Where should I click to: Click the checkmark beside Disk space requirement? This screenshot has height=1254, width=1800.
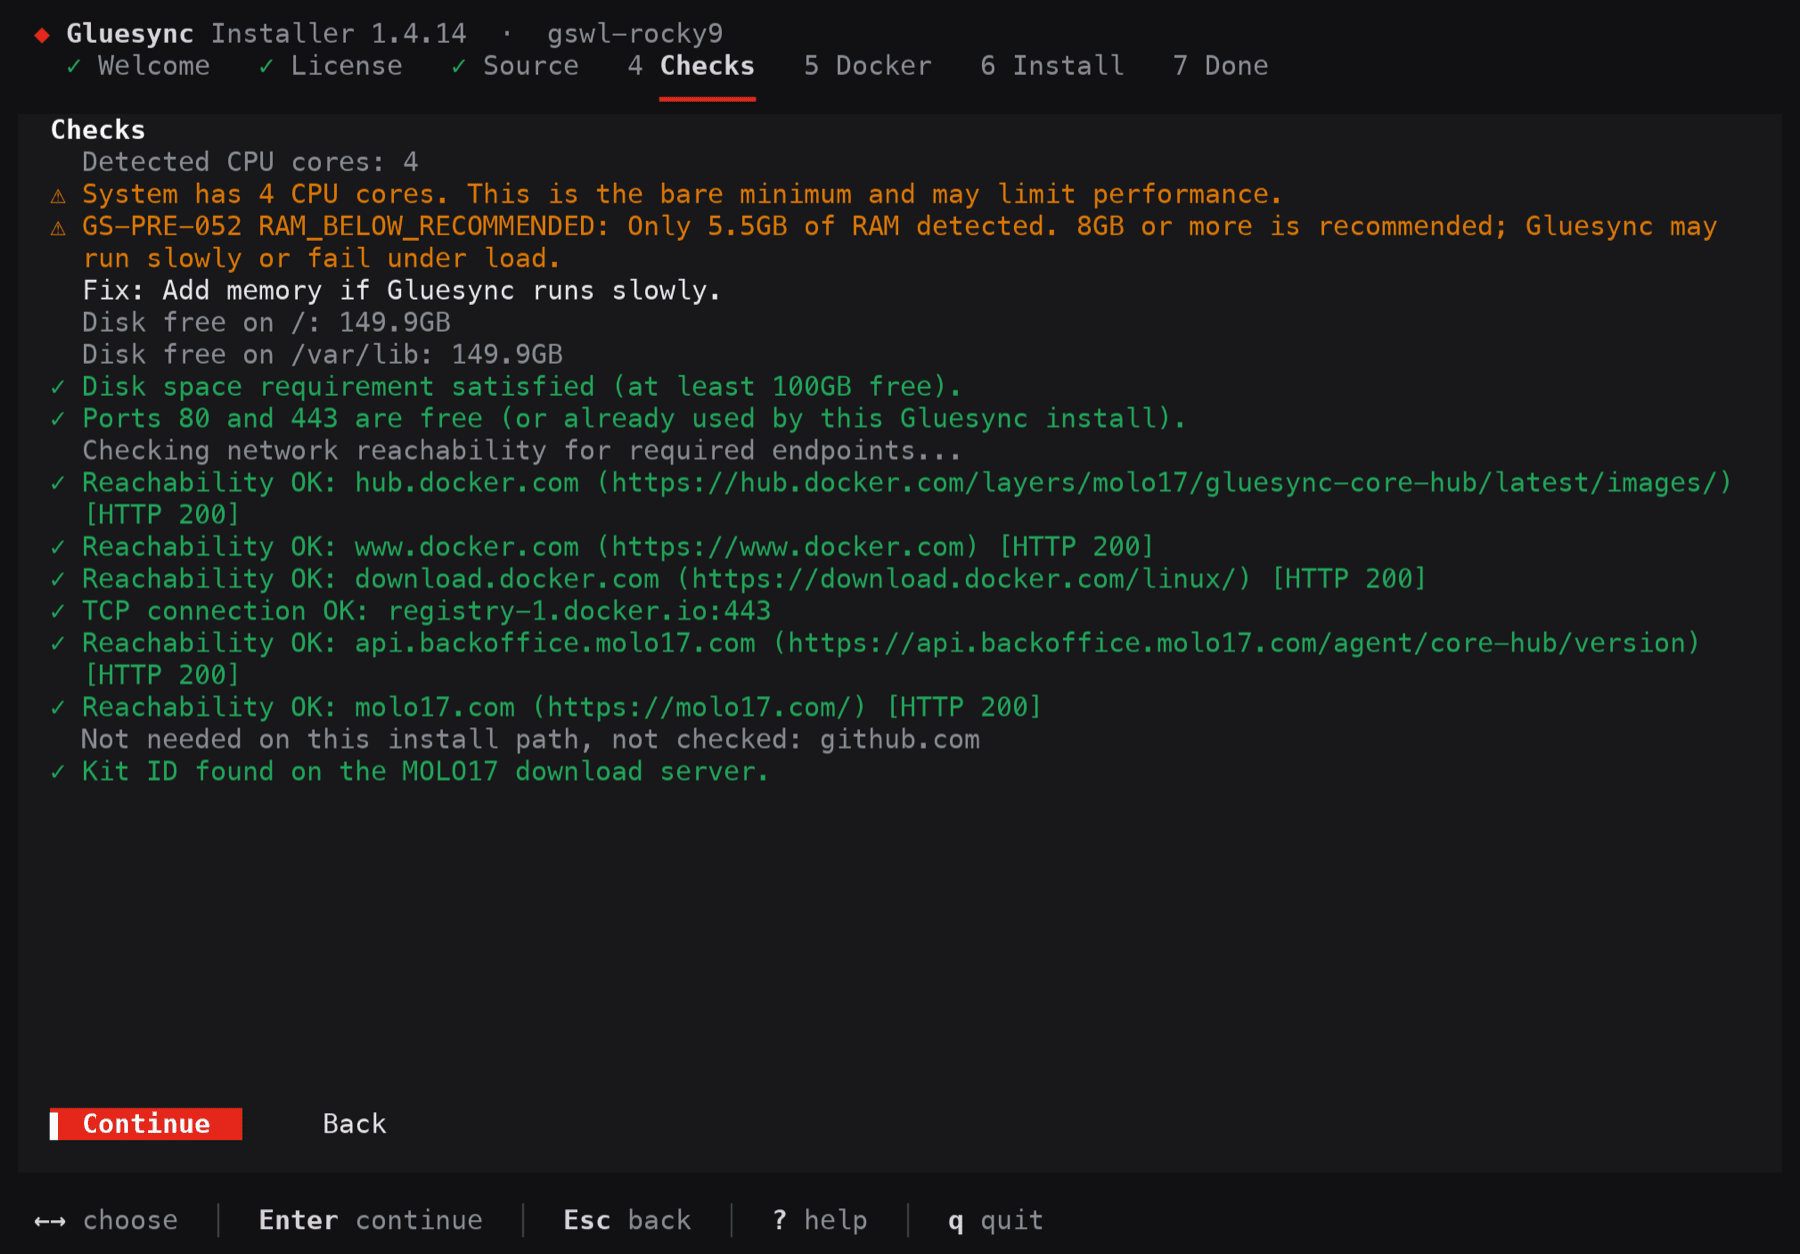pos(58,387)
